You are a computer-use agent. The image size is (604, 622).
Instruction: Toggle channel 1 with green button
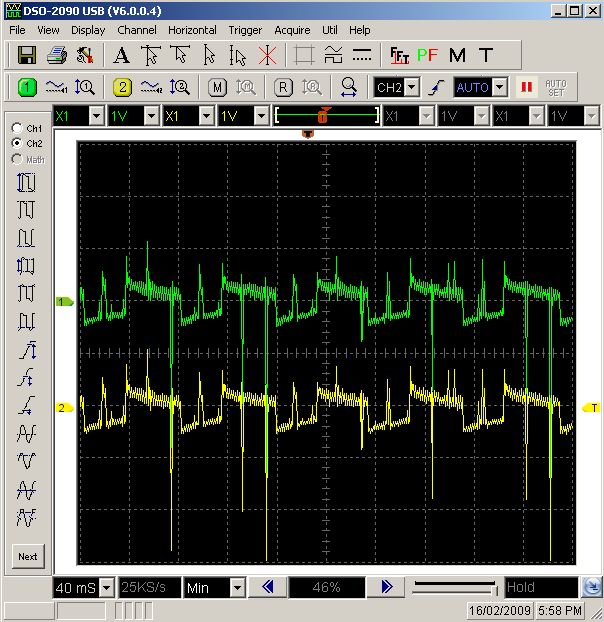click(x=27, y=87)
